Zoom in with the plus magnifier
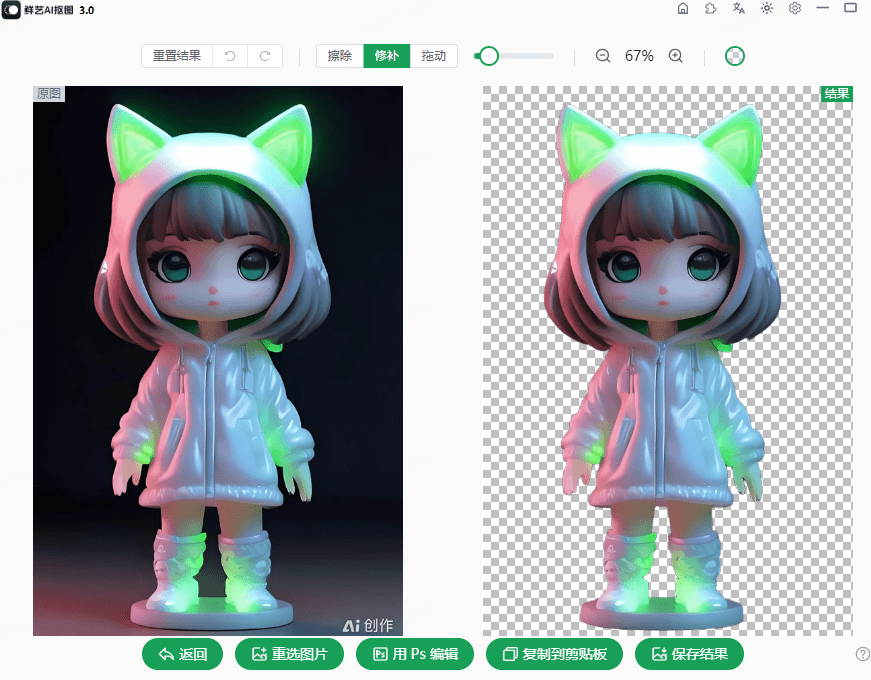Viewport: 871px width, 680px height. coord(676,56)
